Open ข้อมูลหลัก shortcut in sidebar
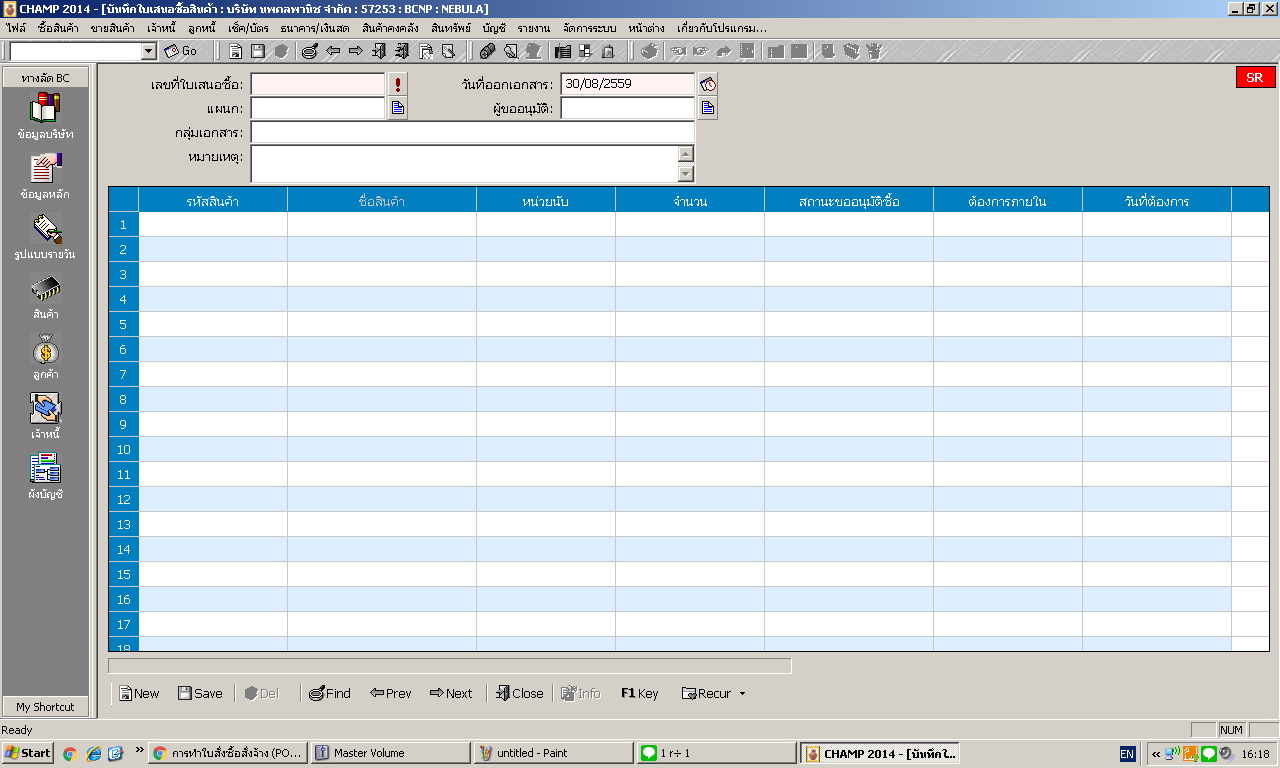This screenshot has width=1280, height=768. click(45, 176)
